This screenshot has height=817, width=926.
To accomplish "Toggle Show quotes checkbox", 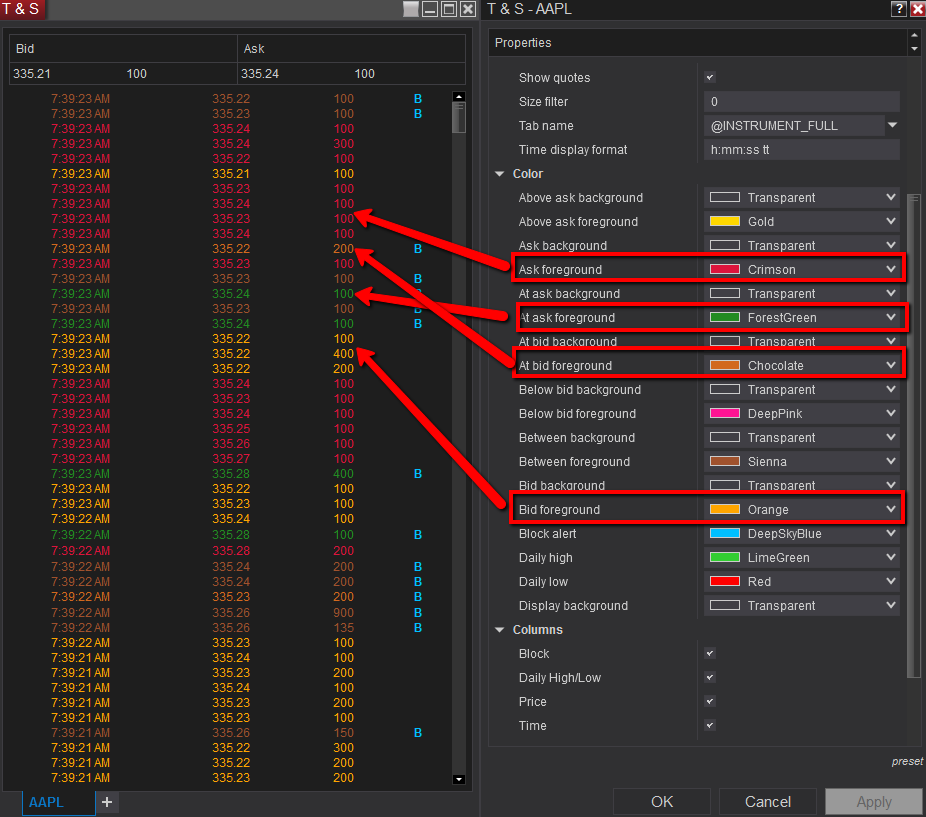I will click(710, 77).
